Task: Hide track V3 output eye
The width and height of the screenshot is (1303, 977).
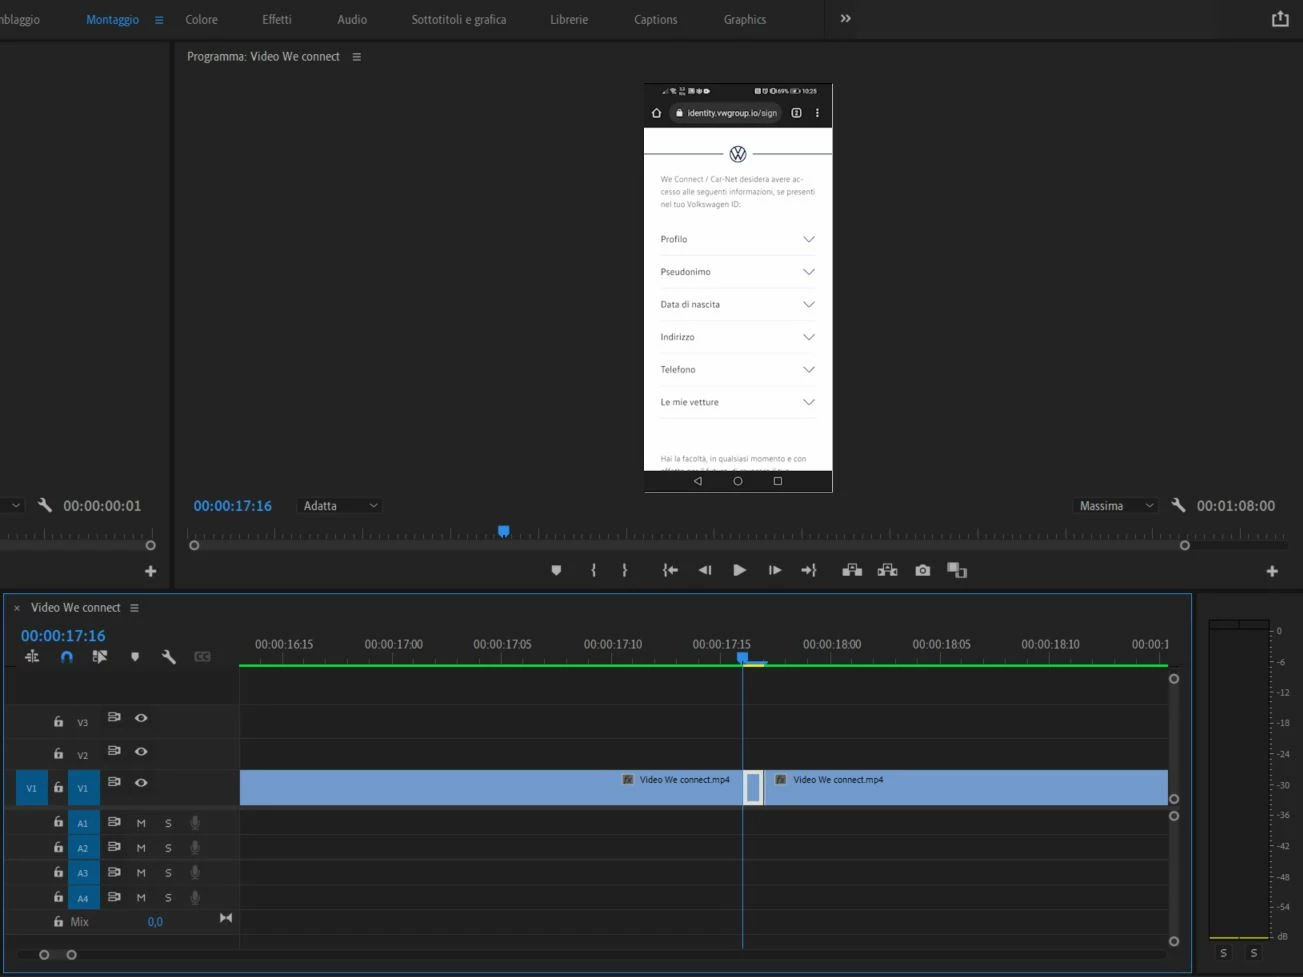Action: (x=141, y=718)
